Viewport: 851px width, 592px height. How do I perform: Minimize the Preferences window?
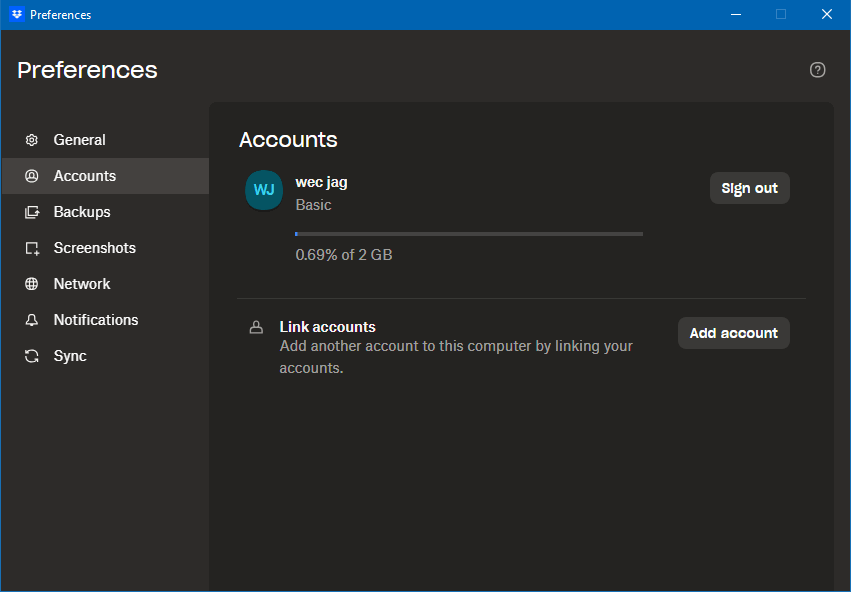pyautogui.click(x=736, y=15)
